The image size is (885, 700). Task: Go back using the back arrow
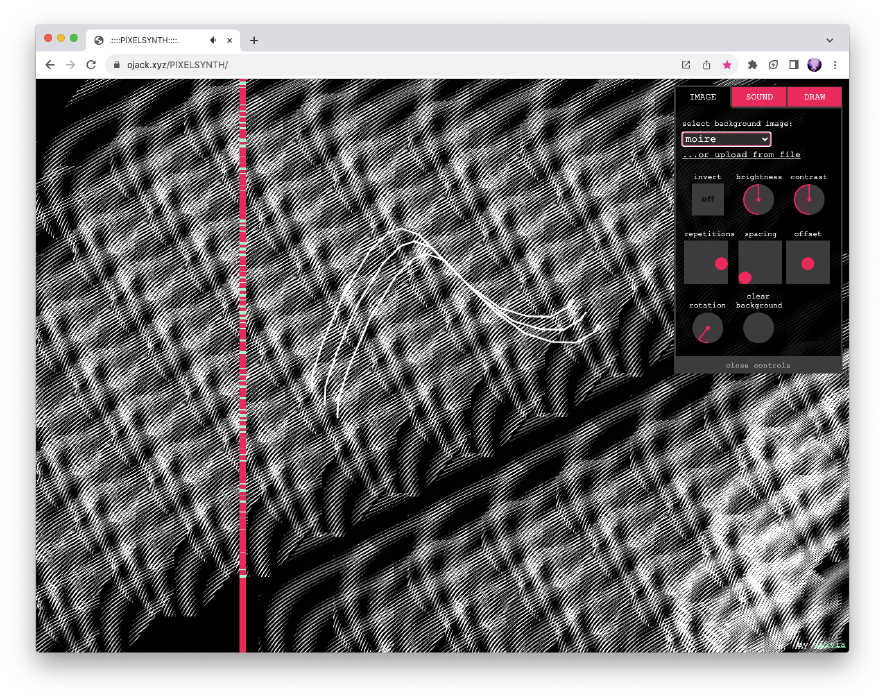[50, 65]
